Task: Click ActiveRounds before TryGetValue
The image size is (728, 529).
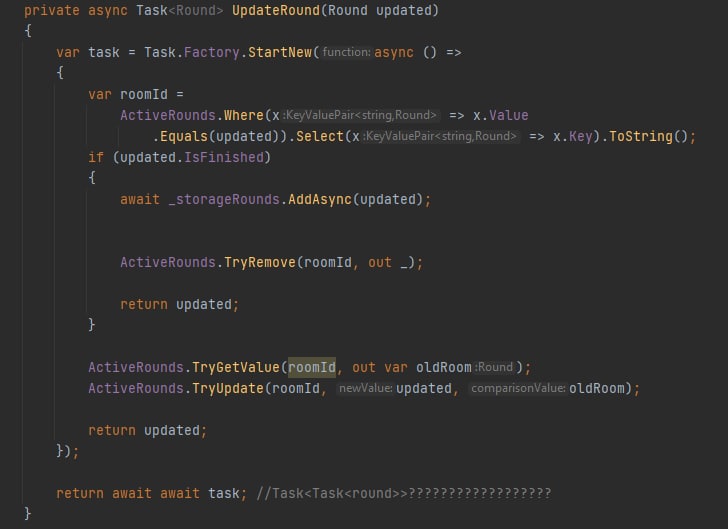Action: coord(136,367)
